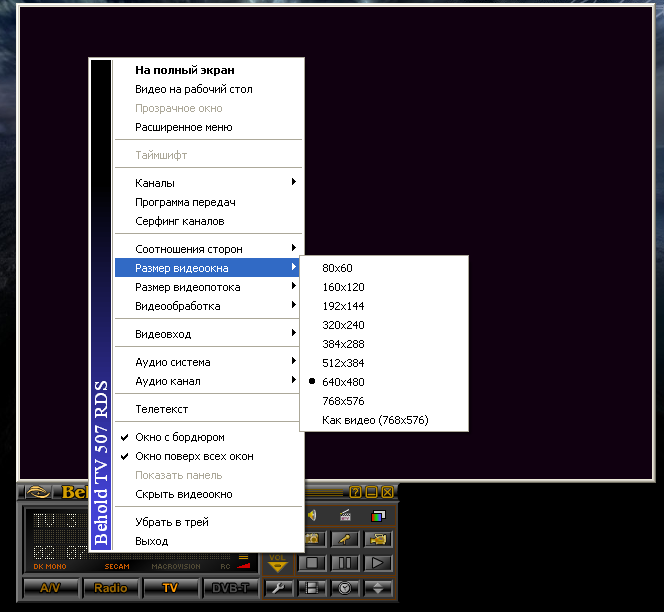The width and height of the screenshot is (664, 612).
Task: Click the clapperboard icon
Action: tap(345, 516)
